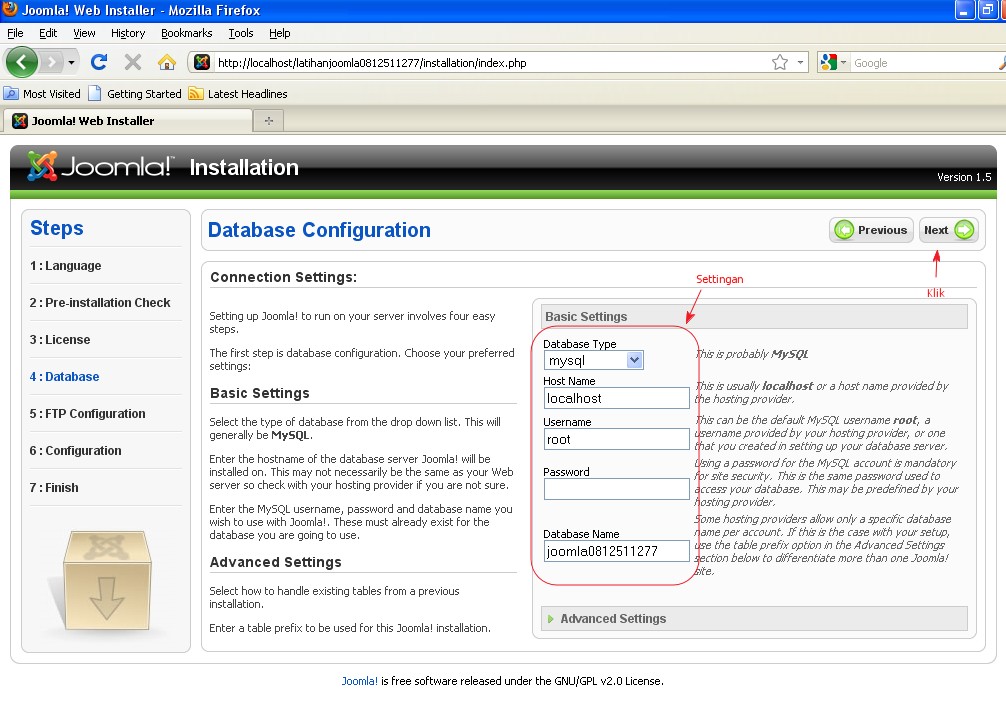Image resolution: width=1006 pixels, height=703 pixels.
Task: Open the Help menu
Action: coord(280,33)
